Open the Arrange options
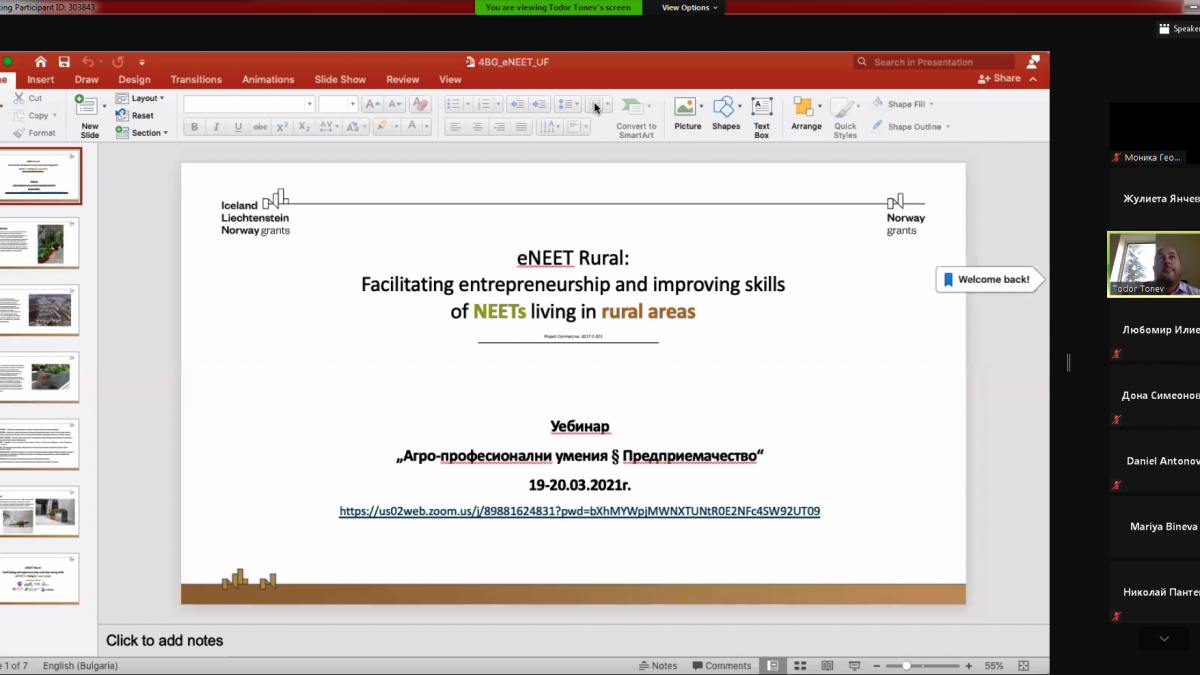 (806, 114)
